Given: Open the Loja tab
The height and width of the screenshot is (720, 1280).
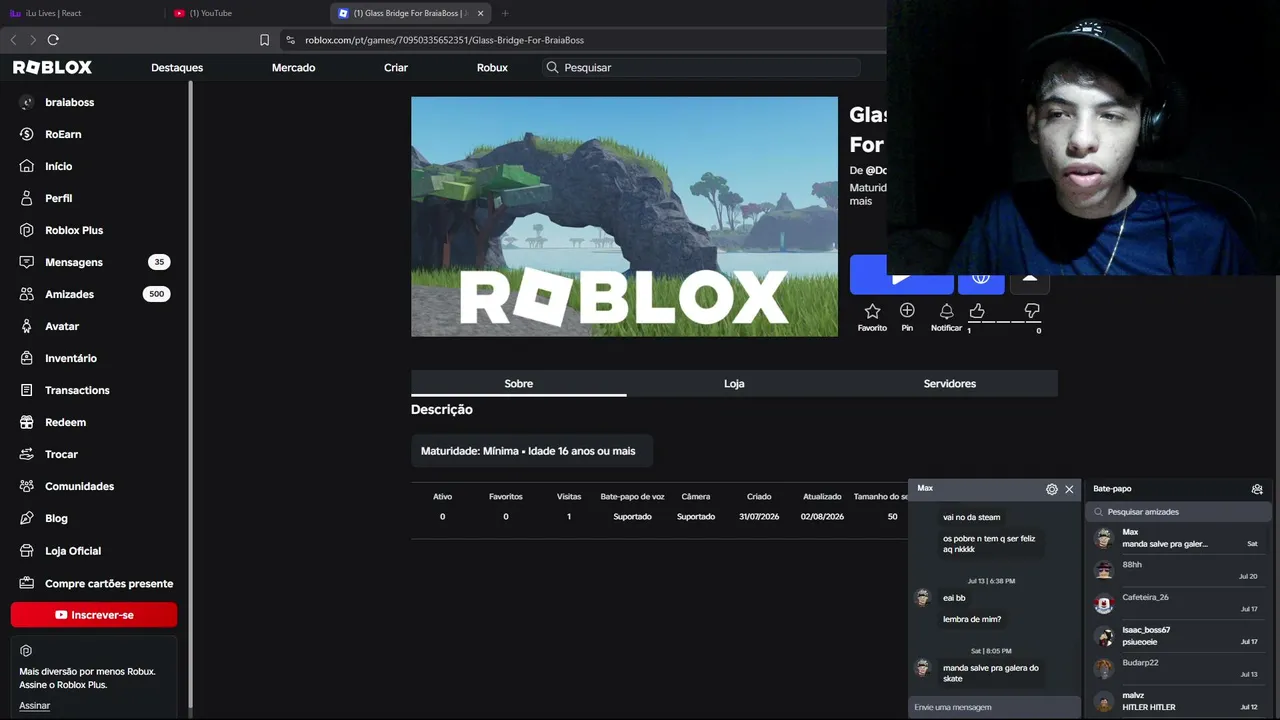Looking at the screenshot, I should pos(734,384).
